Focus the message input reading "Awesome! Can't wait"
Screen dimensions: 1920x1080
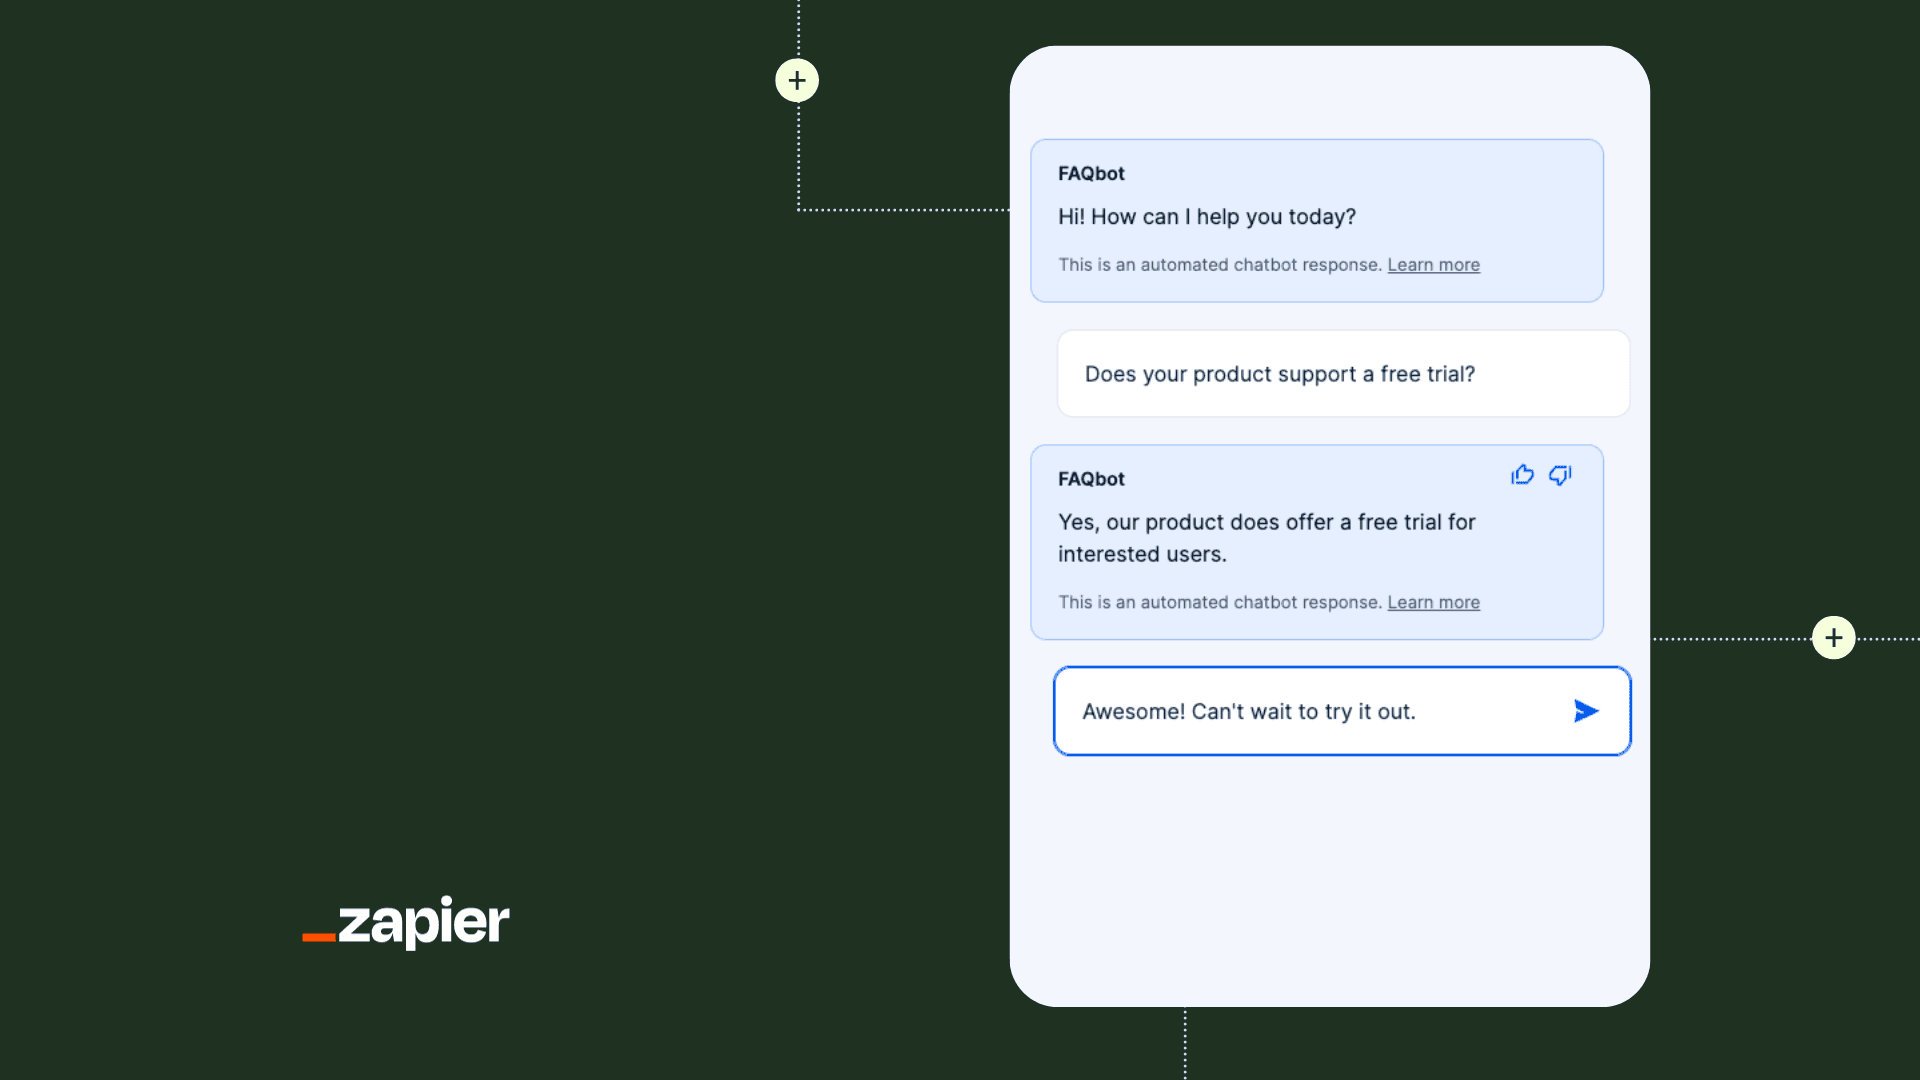[1300, 712]
